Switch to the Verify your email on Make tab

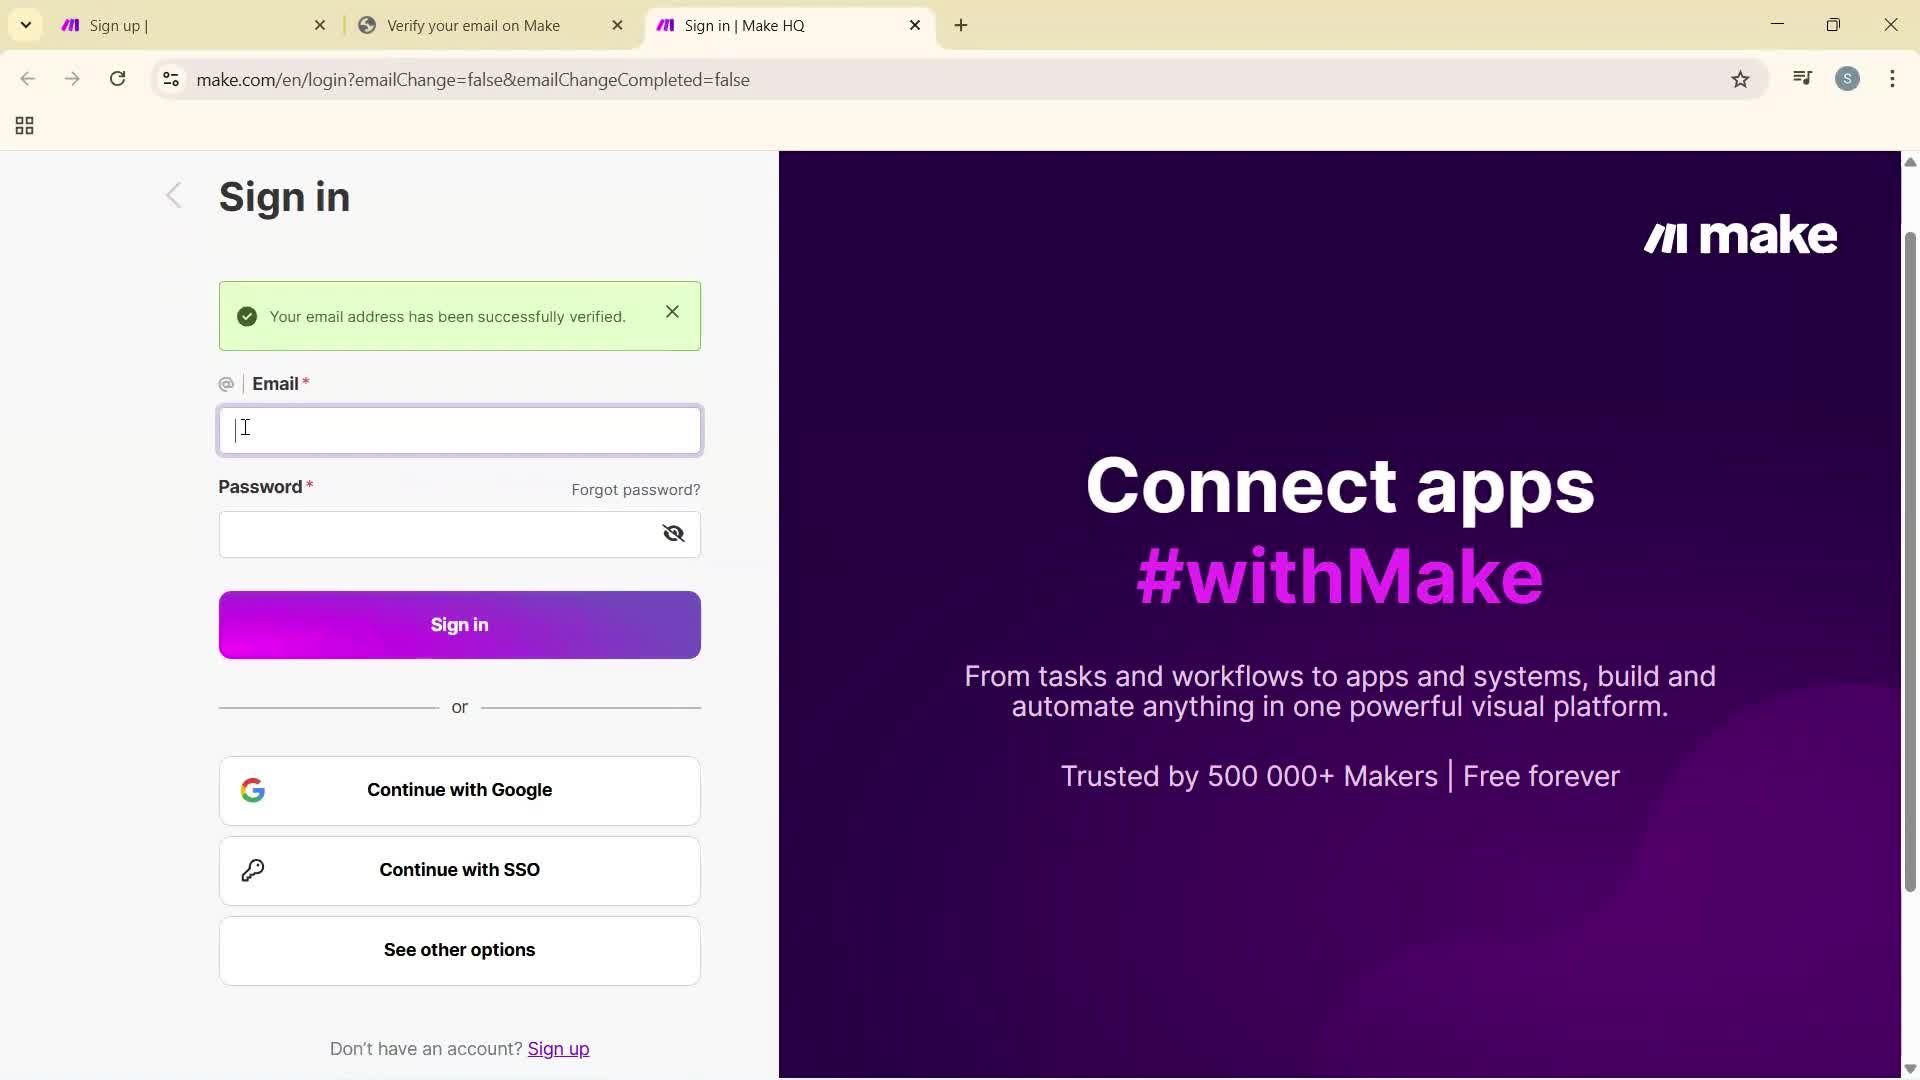coord(470,25)
